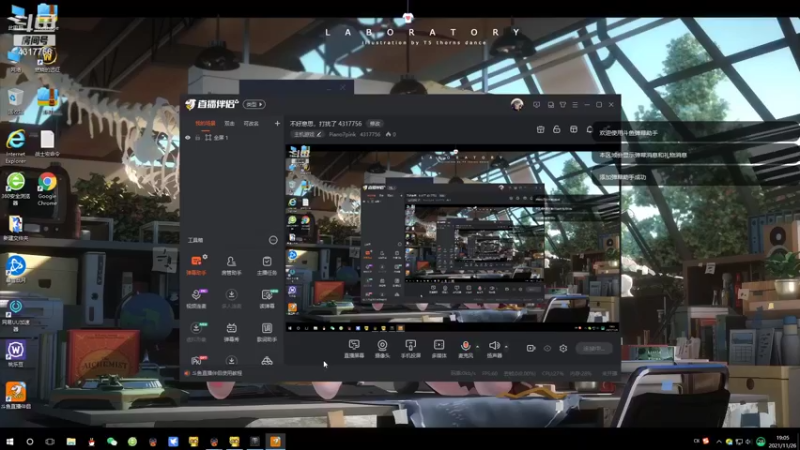Mute the 扬声器 speaker
This screenshot has width=800, height=450.
point(494,349)
